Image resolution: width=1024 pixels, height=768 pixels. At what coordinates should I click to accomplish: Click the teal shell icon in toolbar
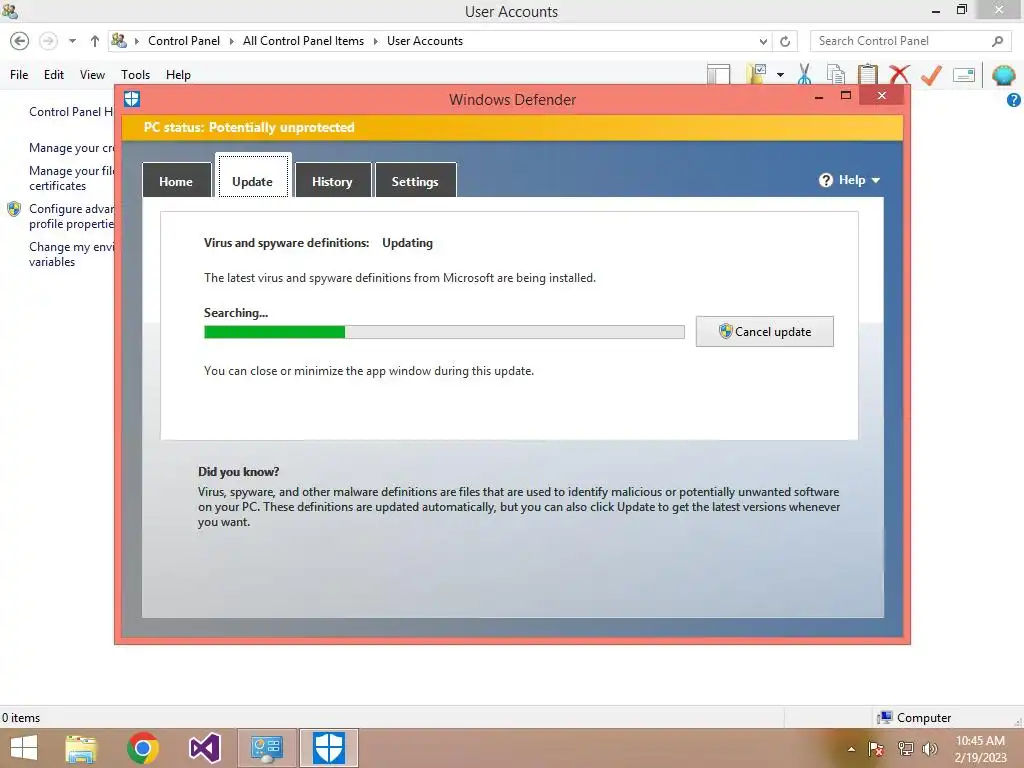(1003, 75)
